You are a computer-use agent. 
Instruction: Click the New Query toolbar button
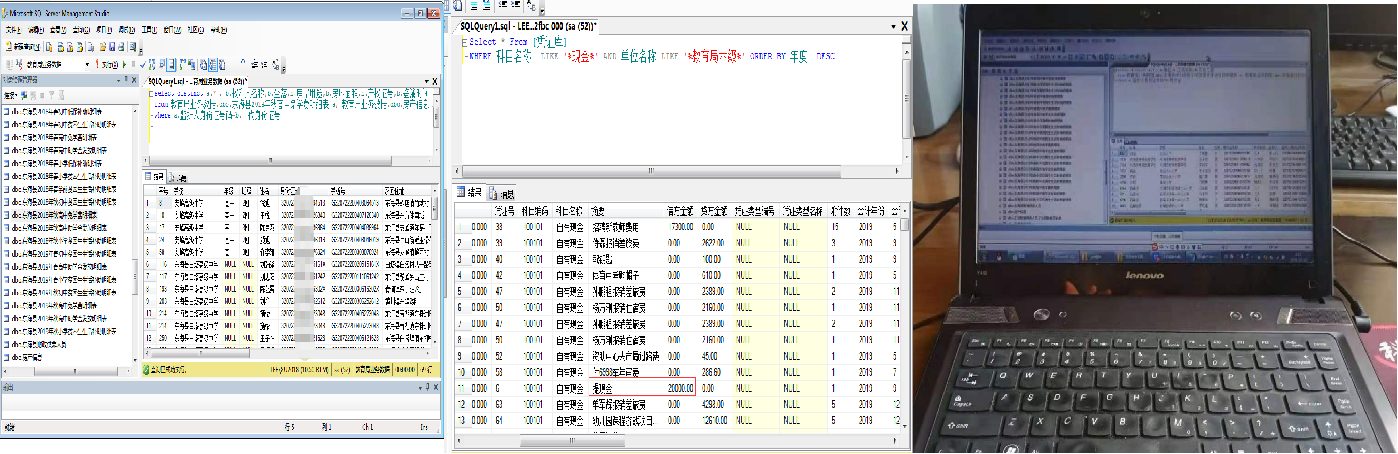(x=22, y=47)
